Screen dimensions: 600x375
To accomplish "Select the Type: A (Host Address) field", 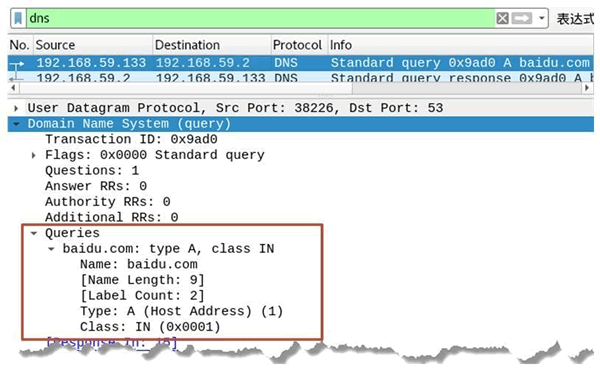I will coord(181,311).
